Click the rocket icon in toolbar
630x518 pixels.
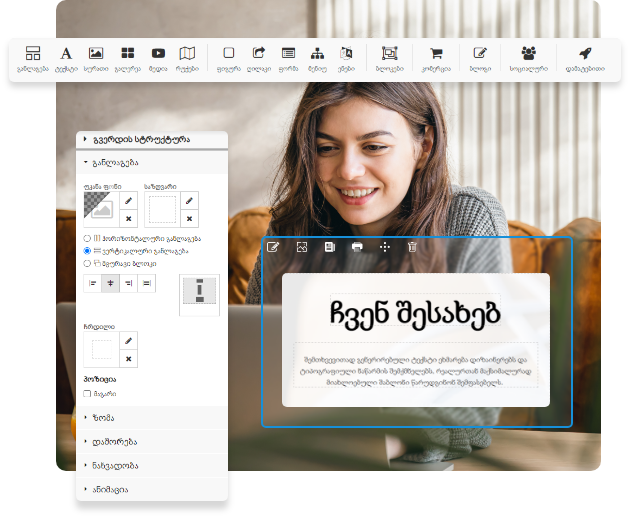point(585,54)
